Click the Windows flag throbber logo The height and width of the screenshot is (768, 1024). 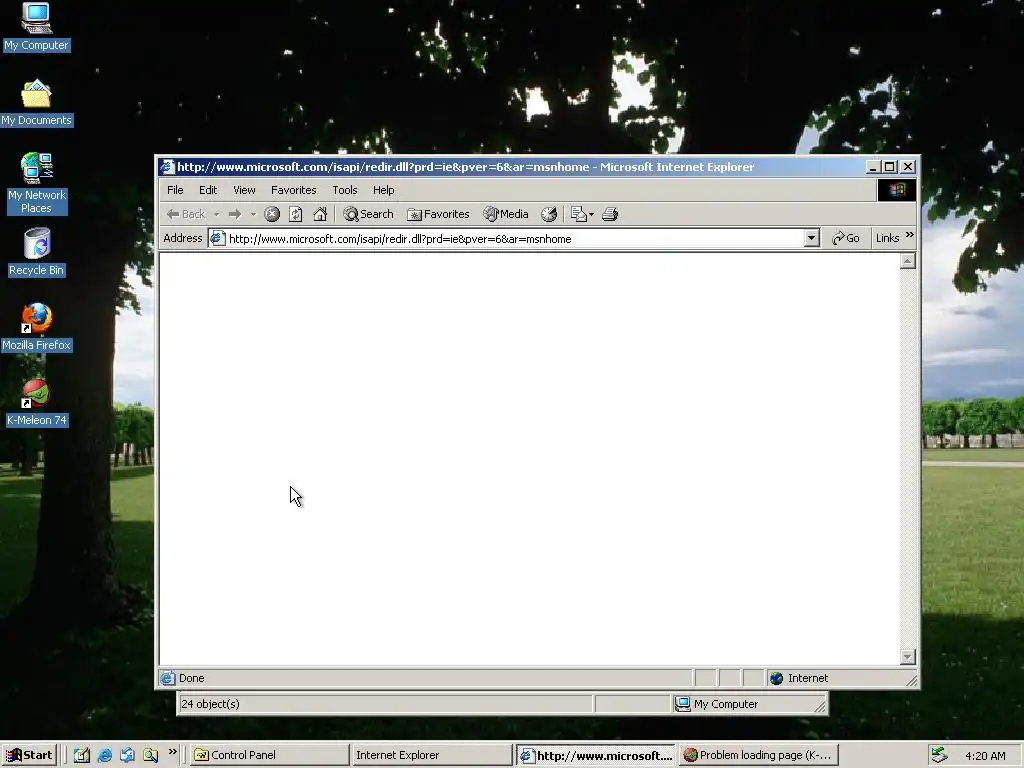click(897, 190)
